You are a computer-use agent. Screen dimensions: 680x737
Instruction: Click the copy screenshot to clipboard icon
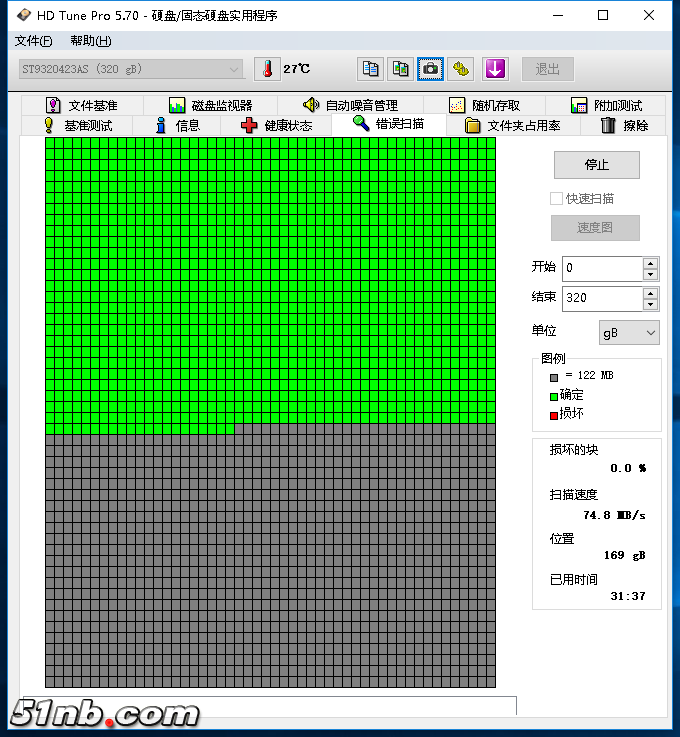(400, 68)
